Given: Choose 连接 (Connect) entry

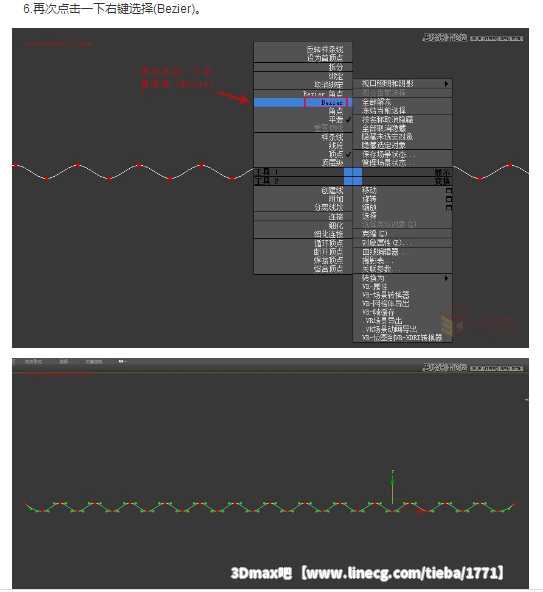Looking at the screenshot, I should [x=336, y=217].
